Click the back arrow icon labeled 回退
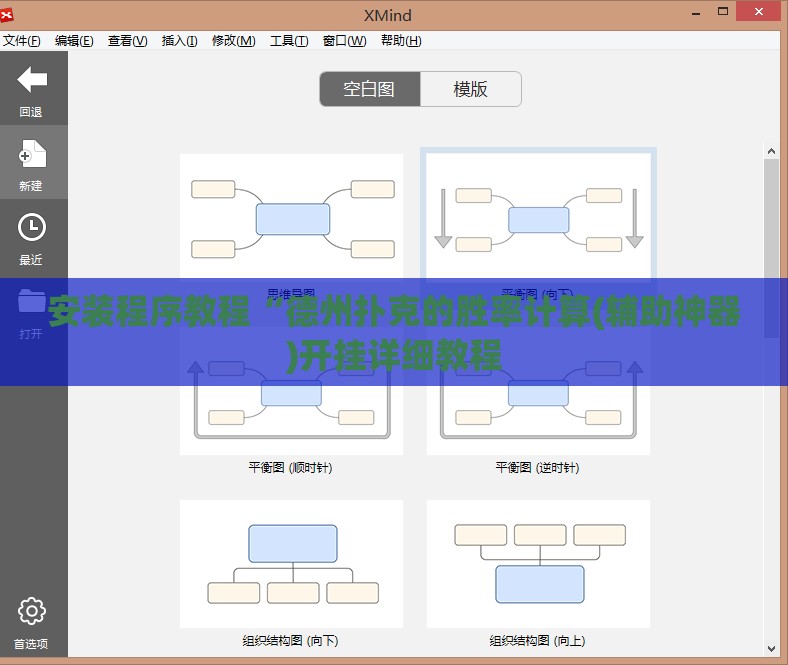This screenshot has height=665, width=788. pos(32,80)
